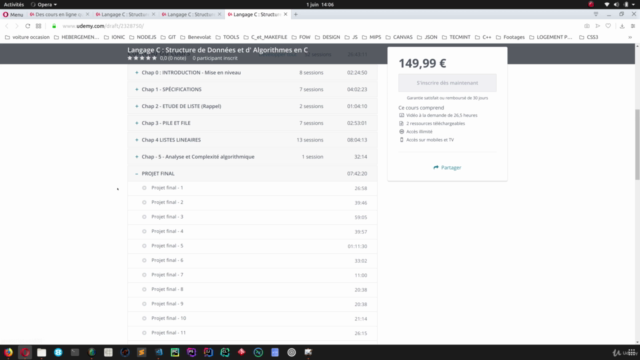Open the voiture occasion bookmarks folder
Screen dimensions: 640x360
click(x=27, y=37)
